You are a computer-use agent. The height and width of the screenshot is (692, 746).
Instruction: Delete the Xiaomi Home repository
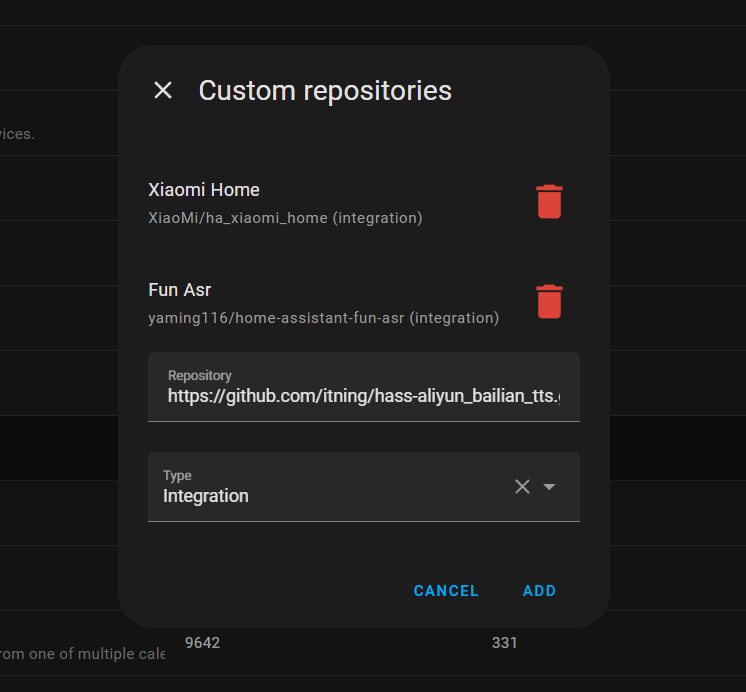coord(550,202)
